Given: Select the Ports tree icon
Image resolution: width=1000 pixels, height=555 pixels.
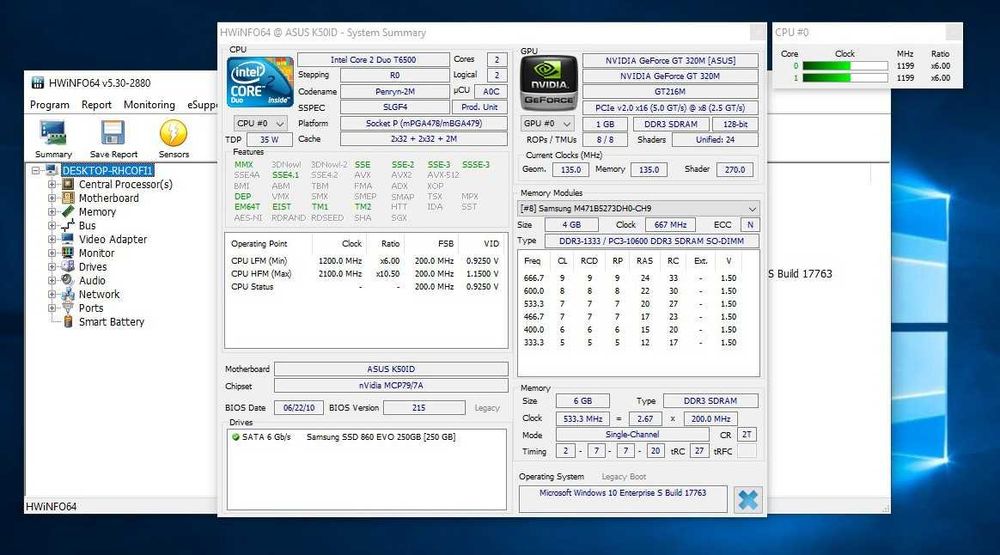Looking at the screenshot, I should pos(68,307).
